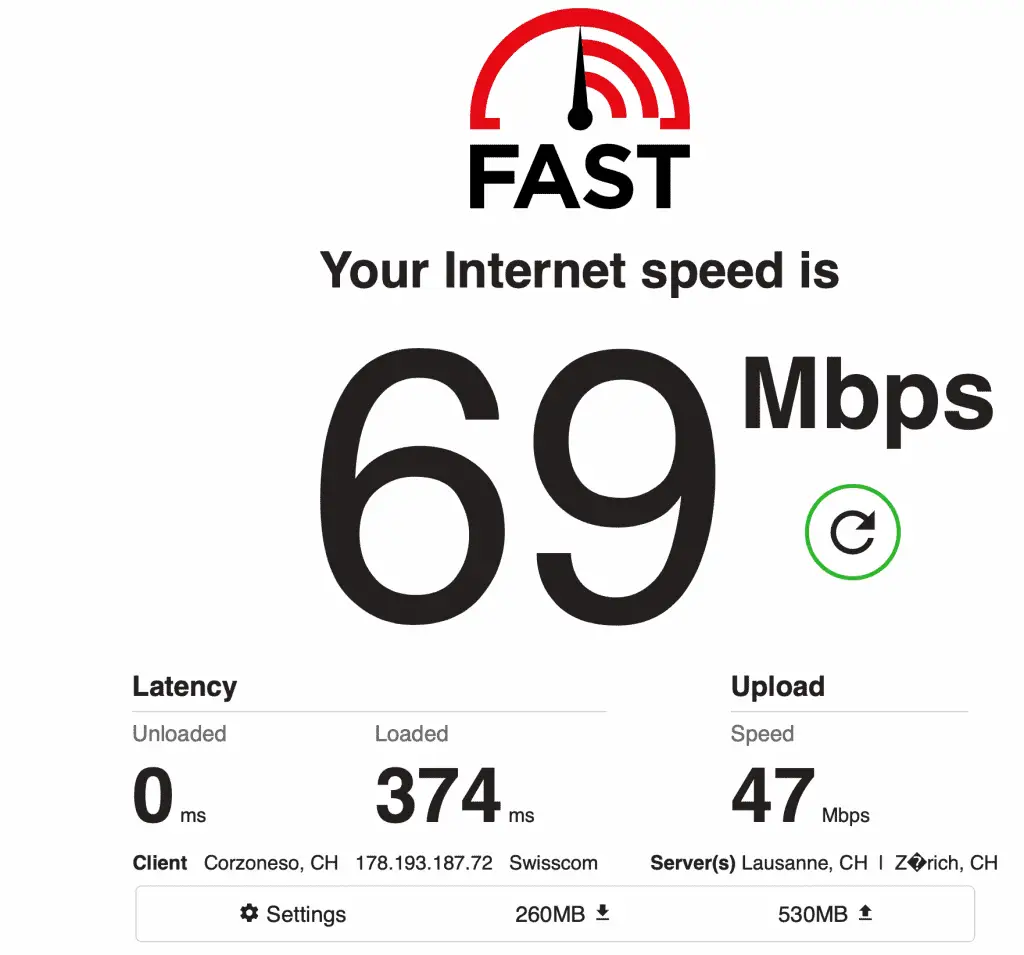Click the download arrow icon beside 260MB

pyautogui.click(x=603, y=913)
